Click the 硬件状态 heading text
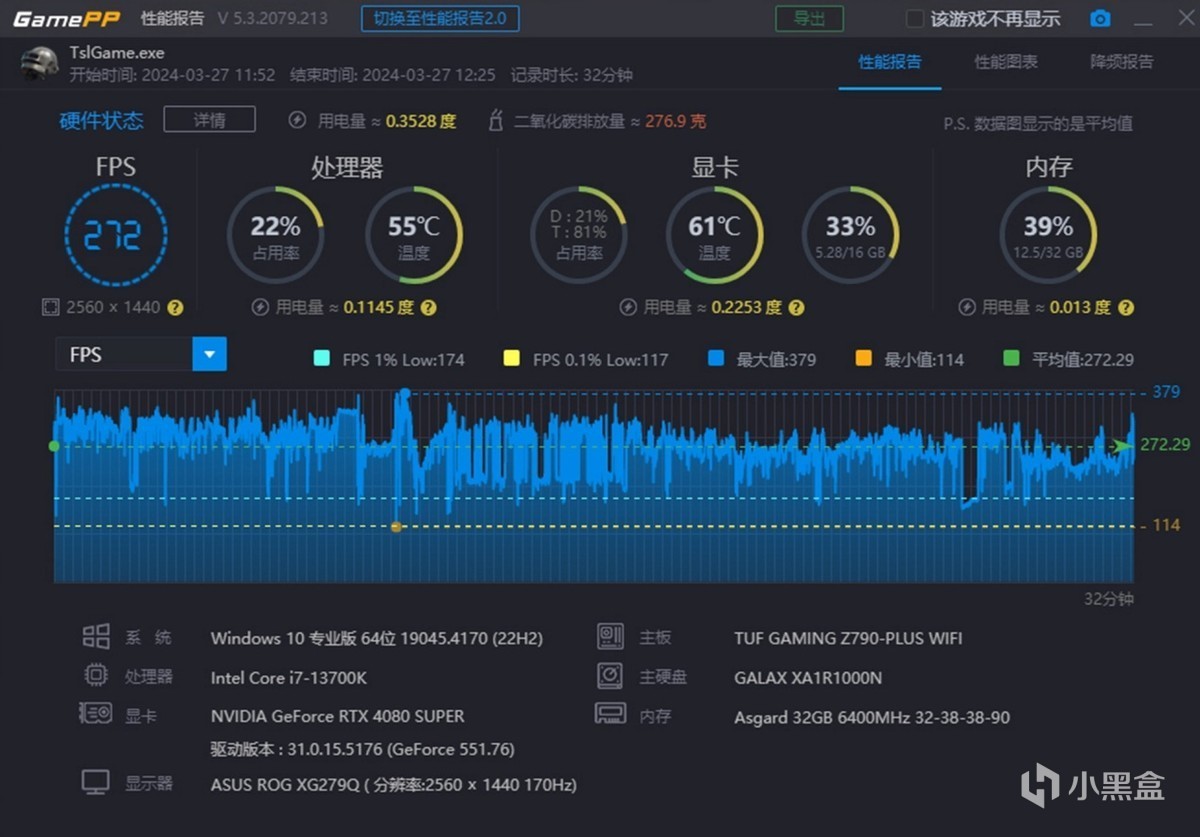1200x837 pixels. tap(101, 121)
